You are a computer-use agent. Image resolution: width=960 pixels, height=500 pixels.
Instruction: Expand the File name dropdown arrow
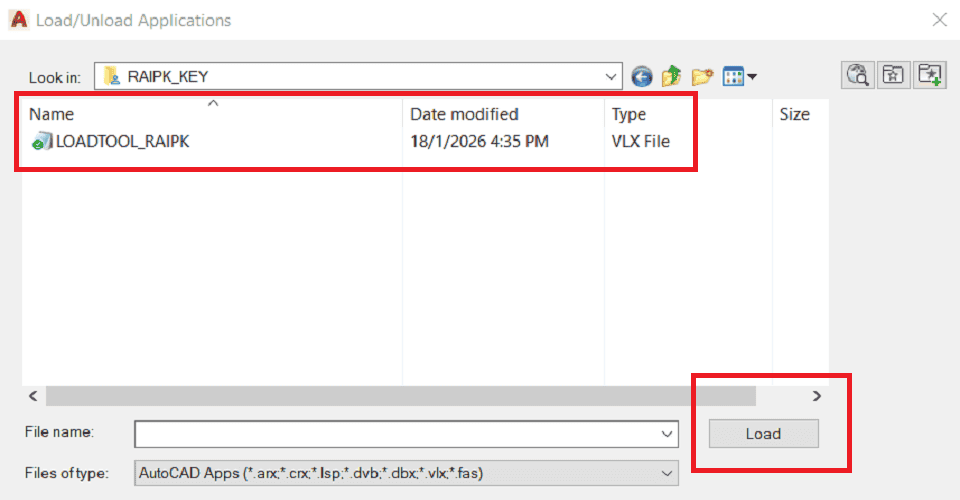(x=667, y=435)
